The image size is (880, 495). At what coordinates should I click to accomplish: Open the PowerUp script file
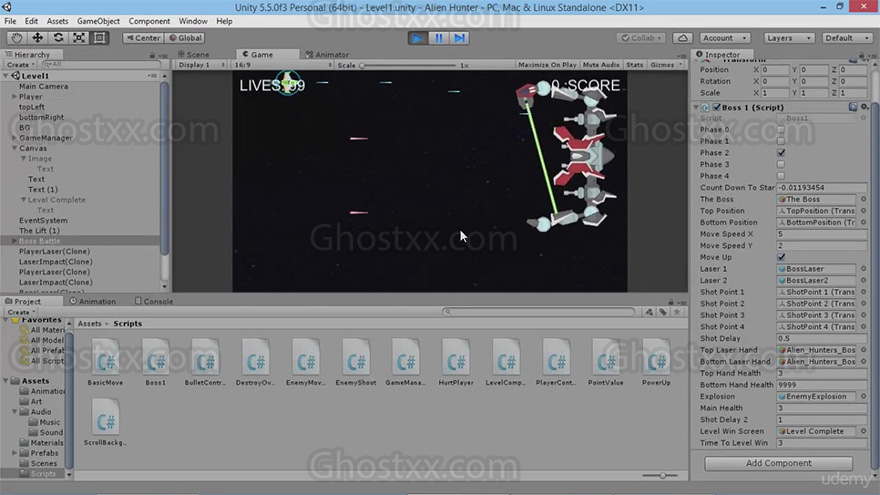point(656,362)
